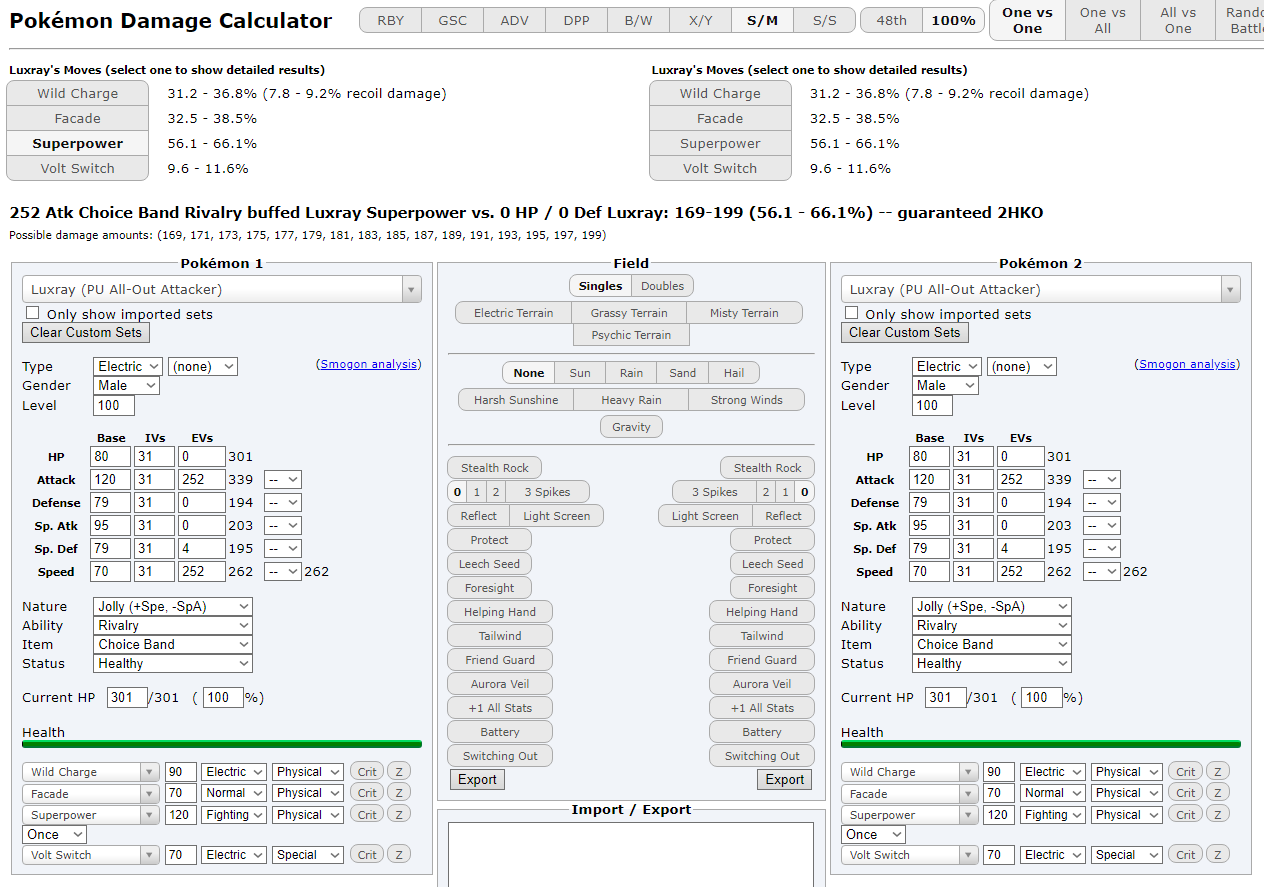Enable Rain weather
The height and width of the screenshot is (887, 1264).
pos(631,373)
